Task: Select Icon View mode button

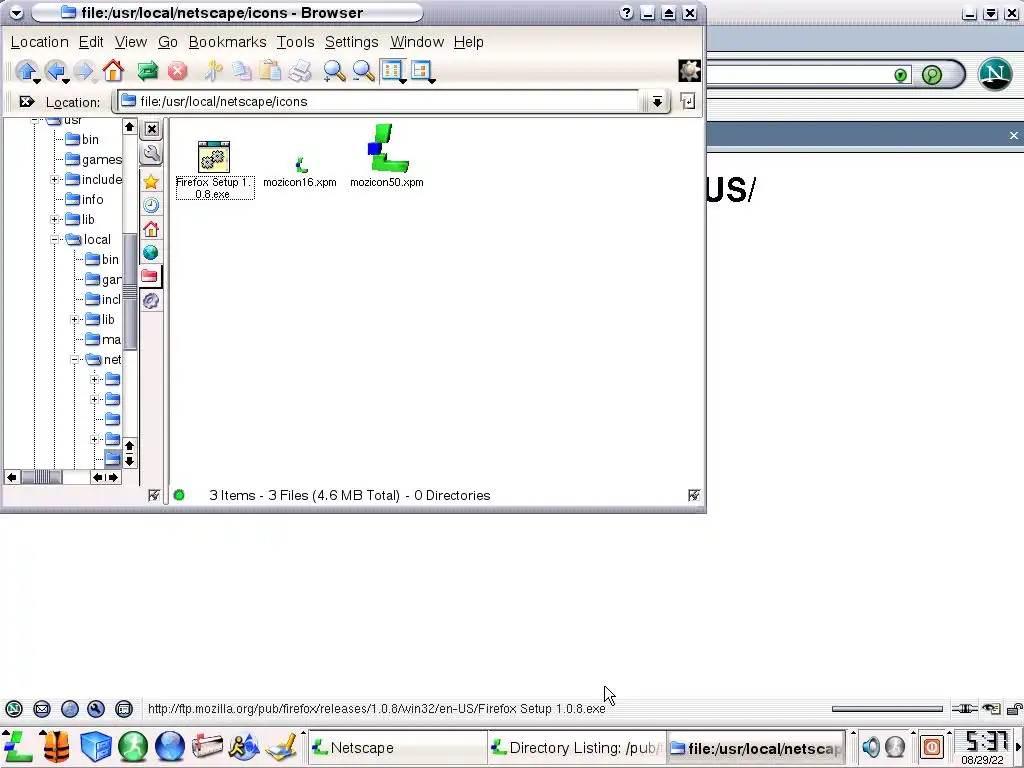Action: pos(392,70)
